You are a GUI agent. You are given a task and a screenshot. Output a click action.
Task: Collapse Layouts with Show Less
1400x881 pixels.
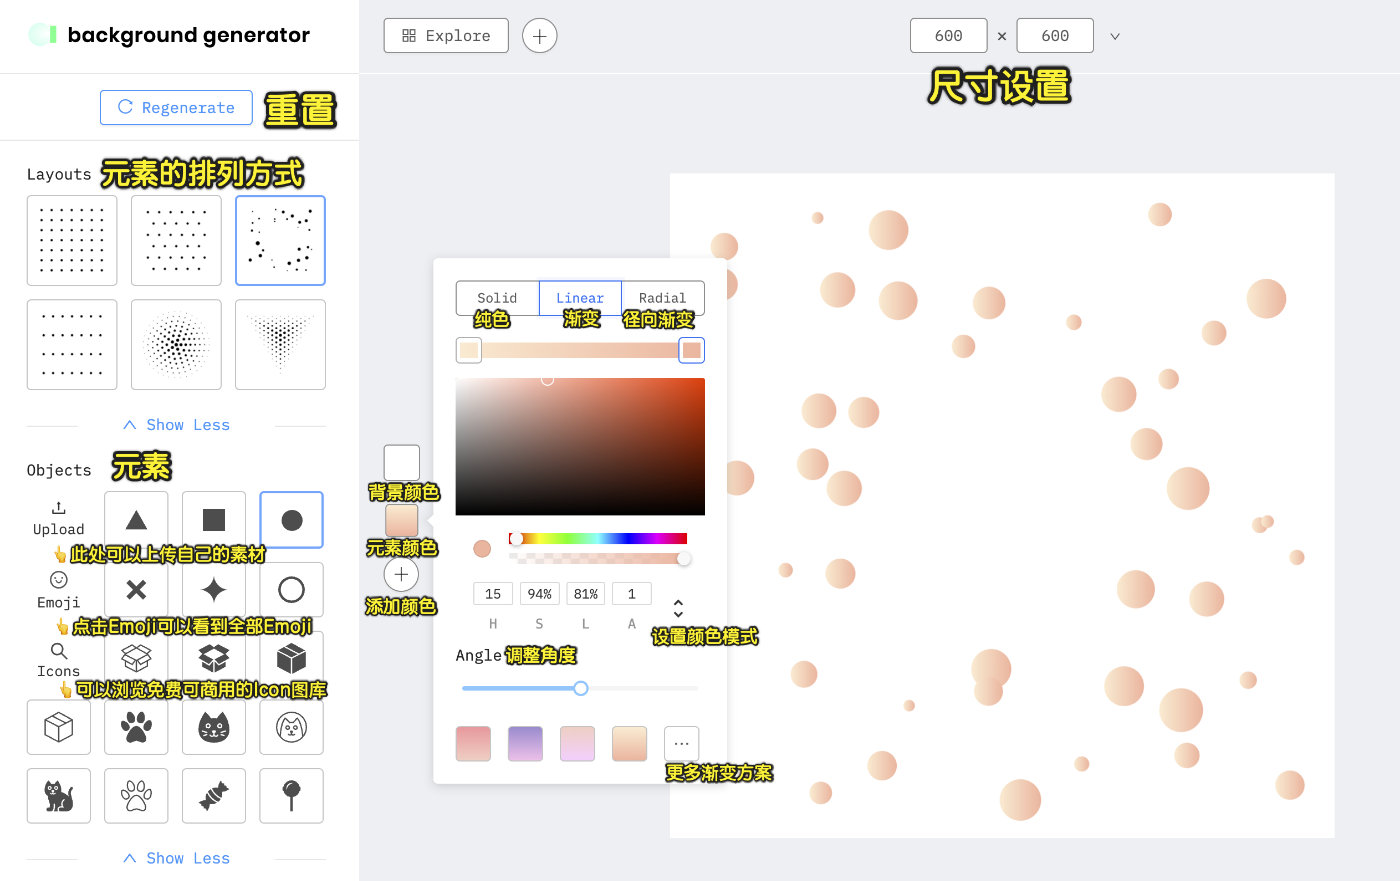tap(177, 425)
